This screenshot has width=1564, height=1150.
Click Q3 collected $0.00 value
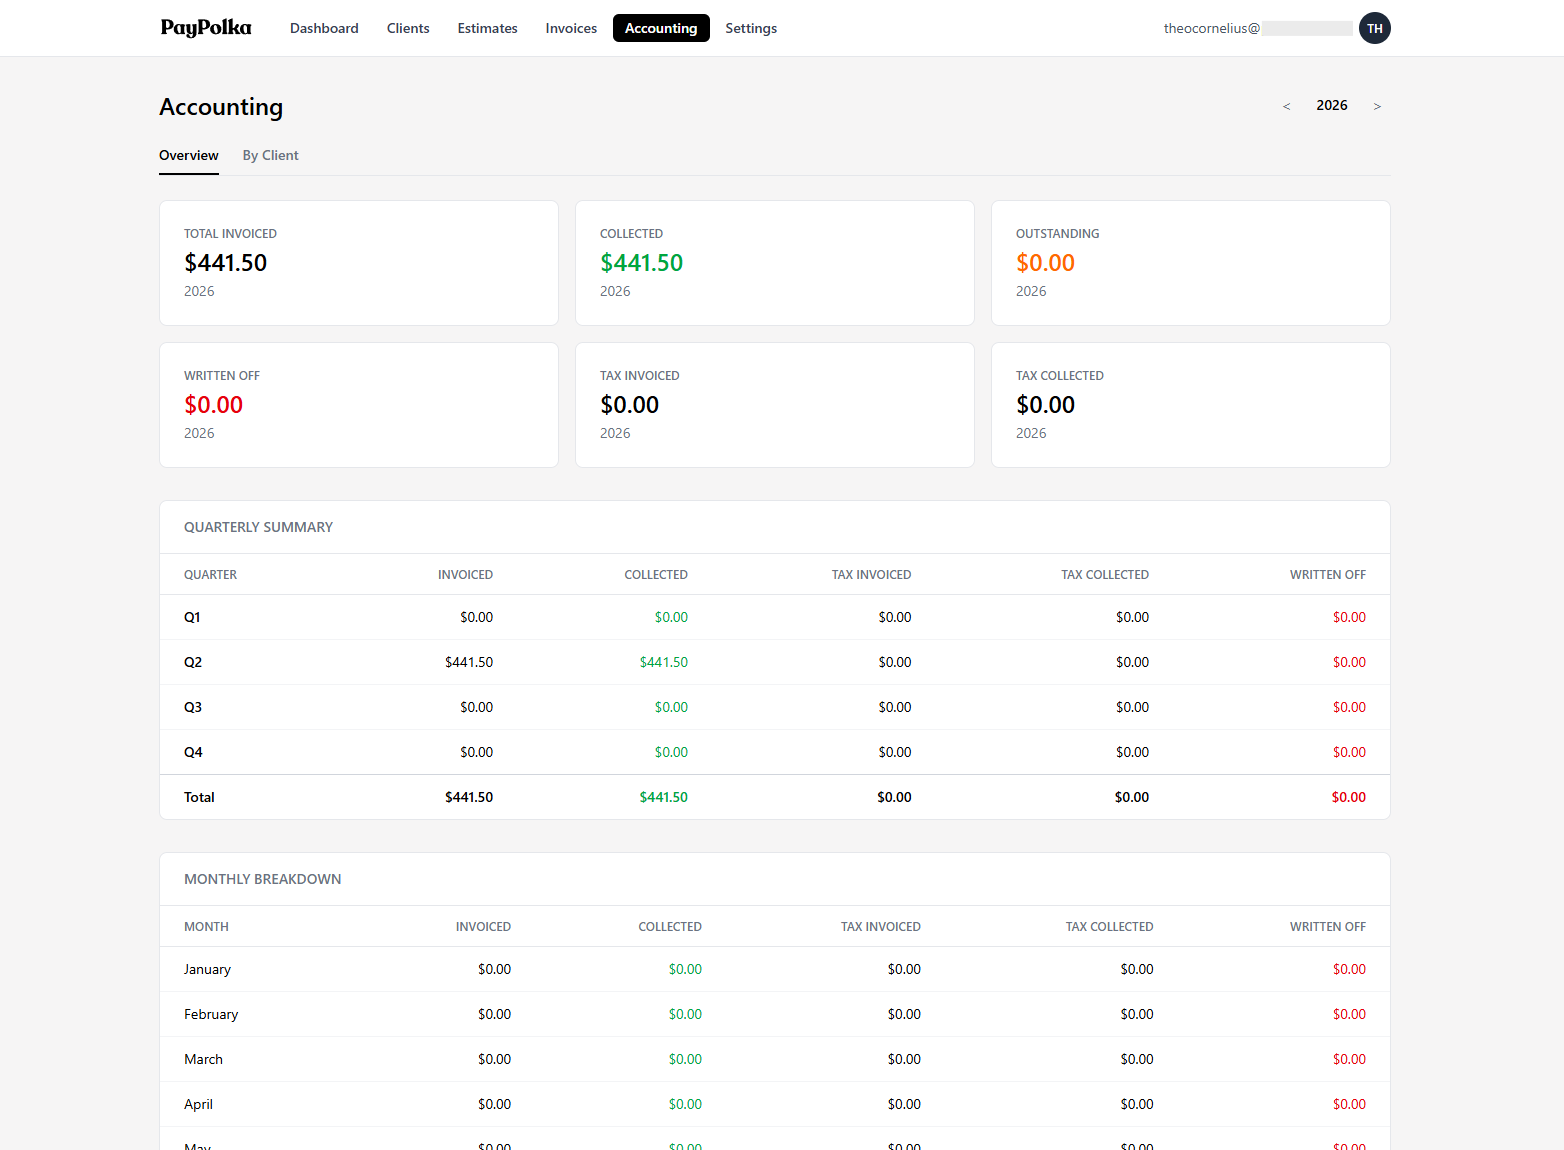pyautogui.click(x=671, y=707)
